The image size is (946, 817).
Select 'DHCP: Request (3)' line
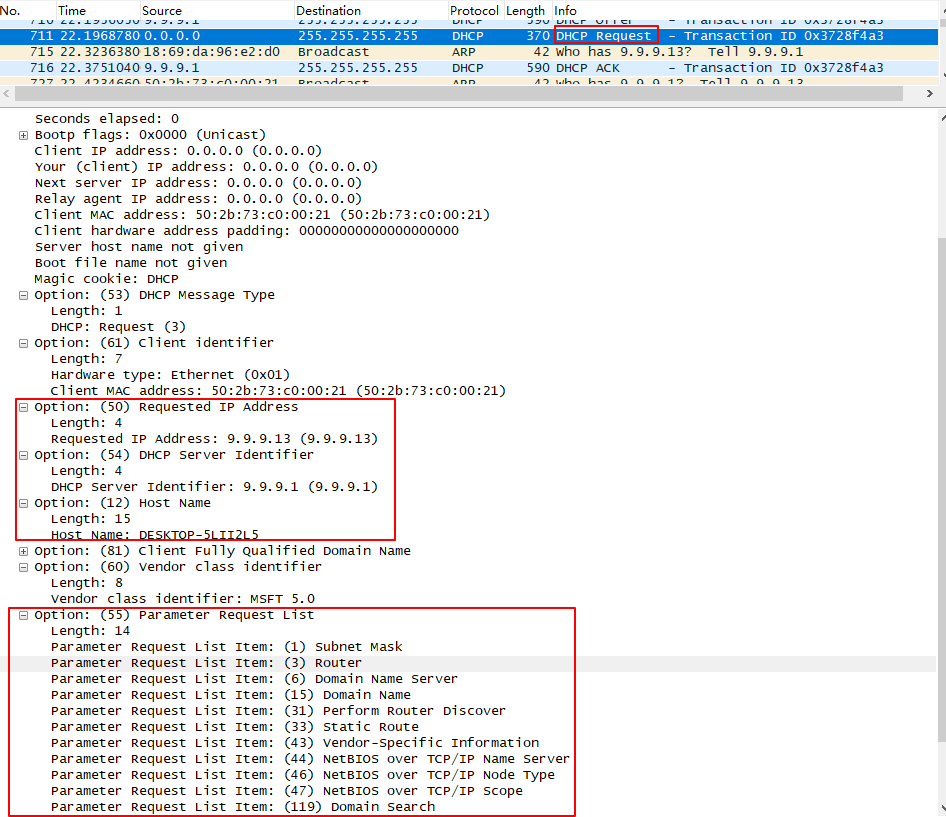(x=118, y=327)
